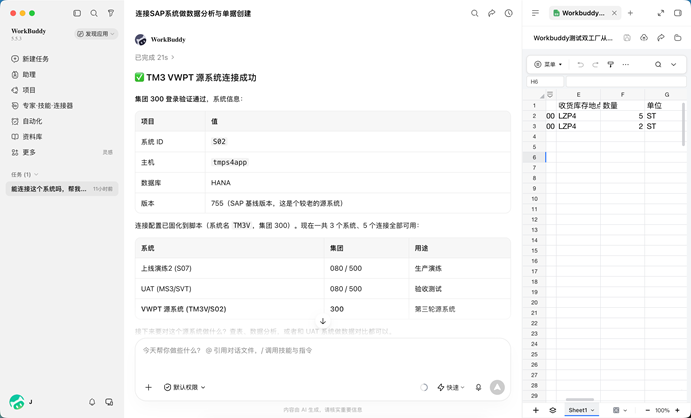Open the 默认权限 permission dropdown
The image size is (691, 418).
click(184, 387)
